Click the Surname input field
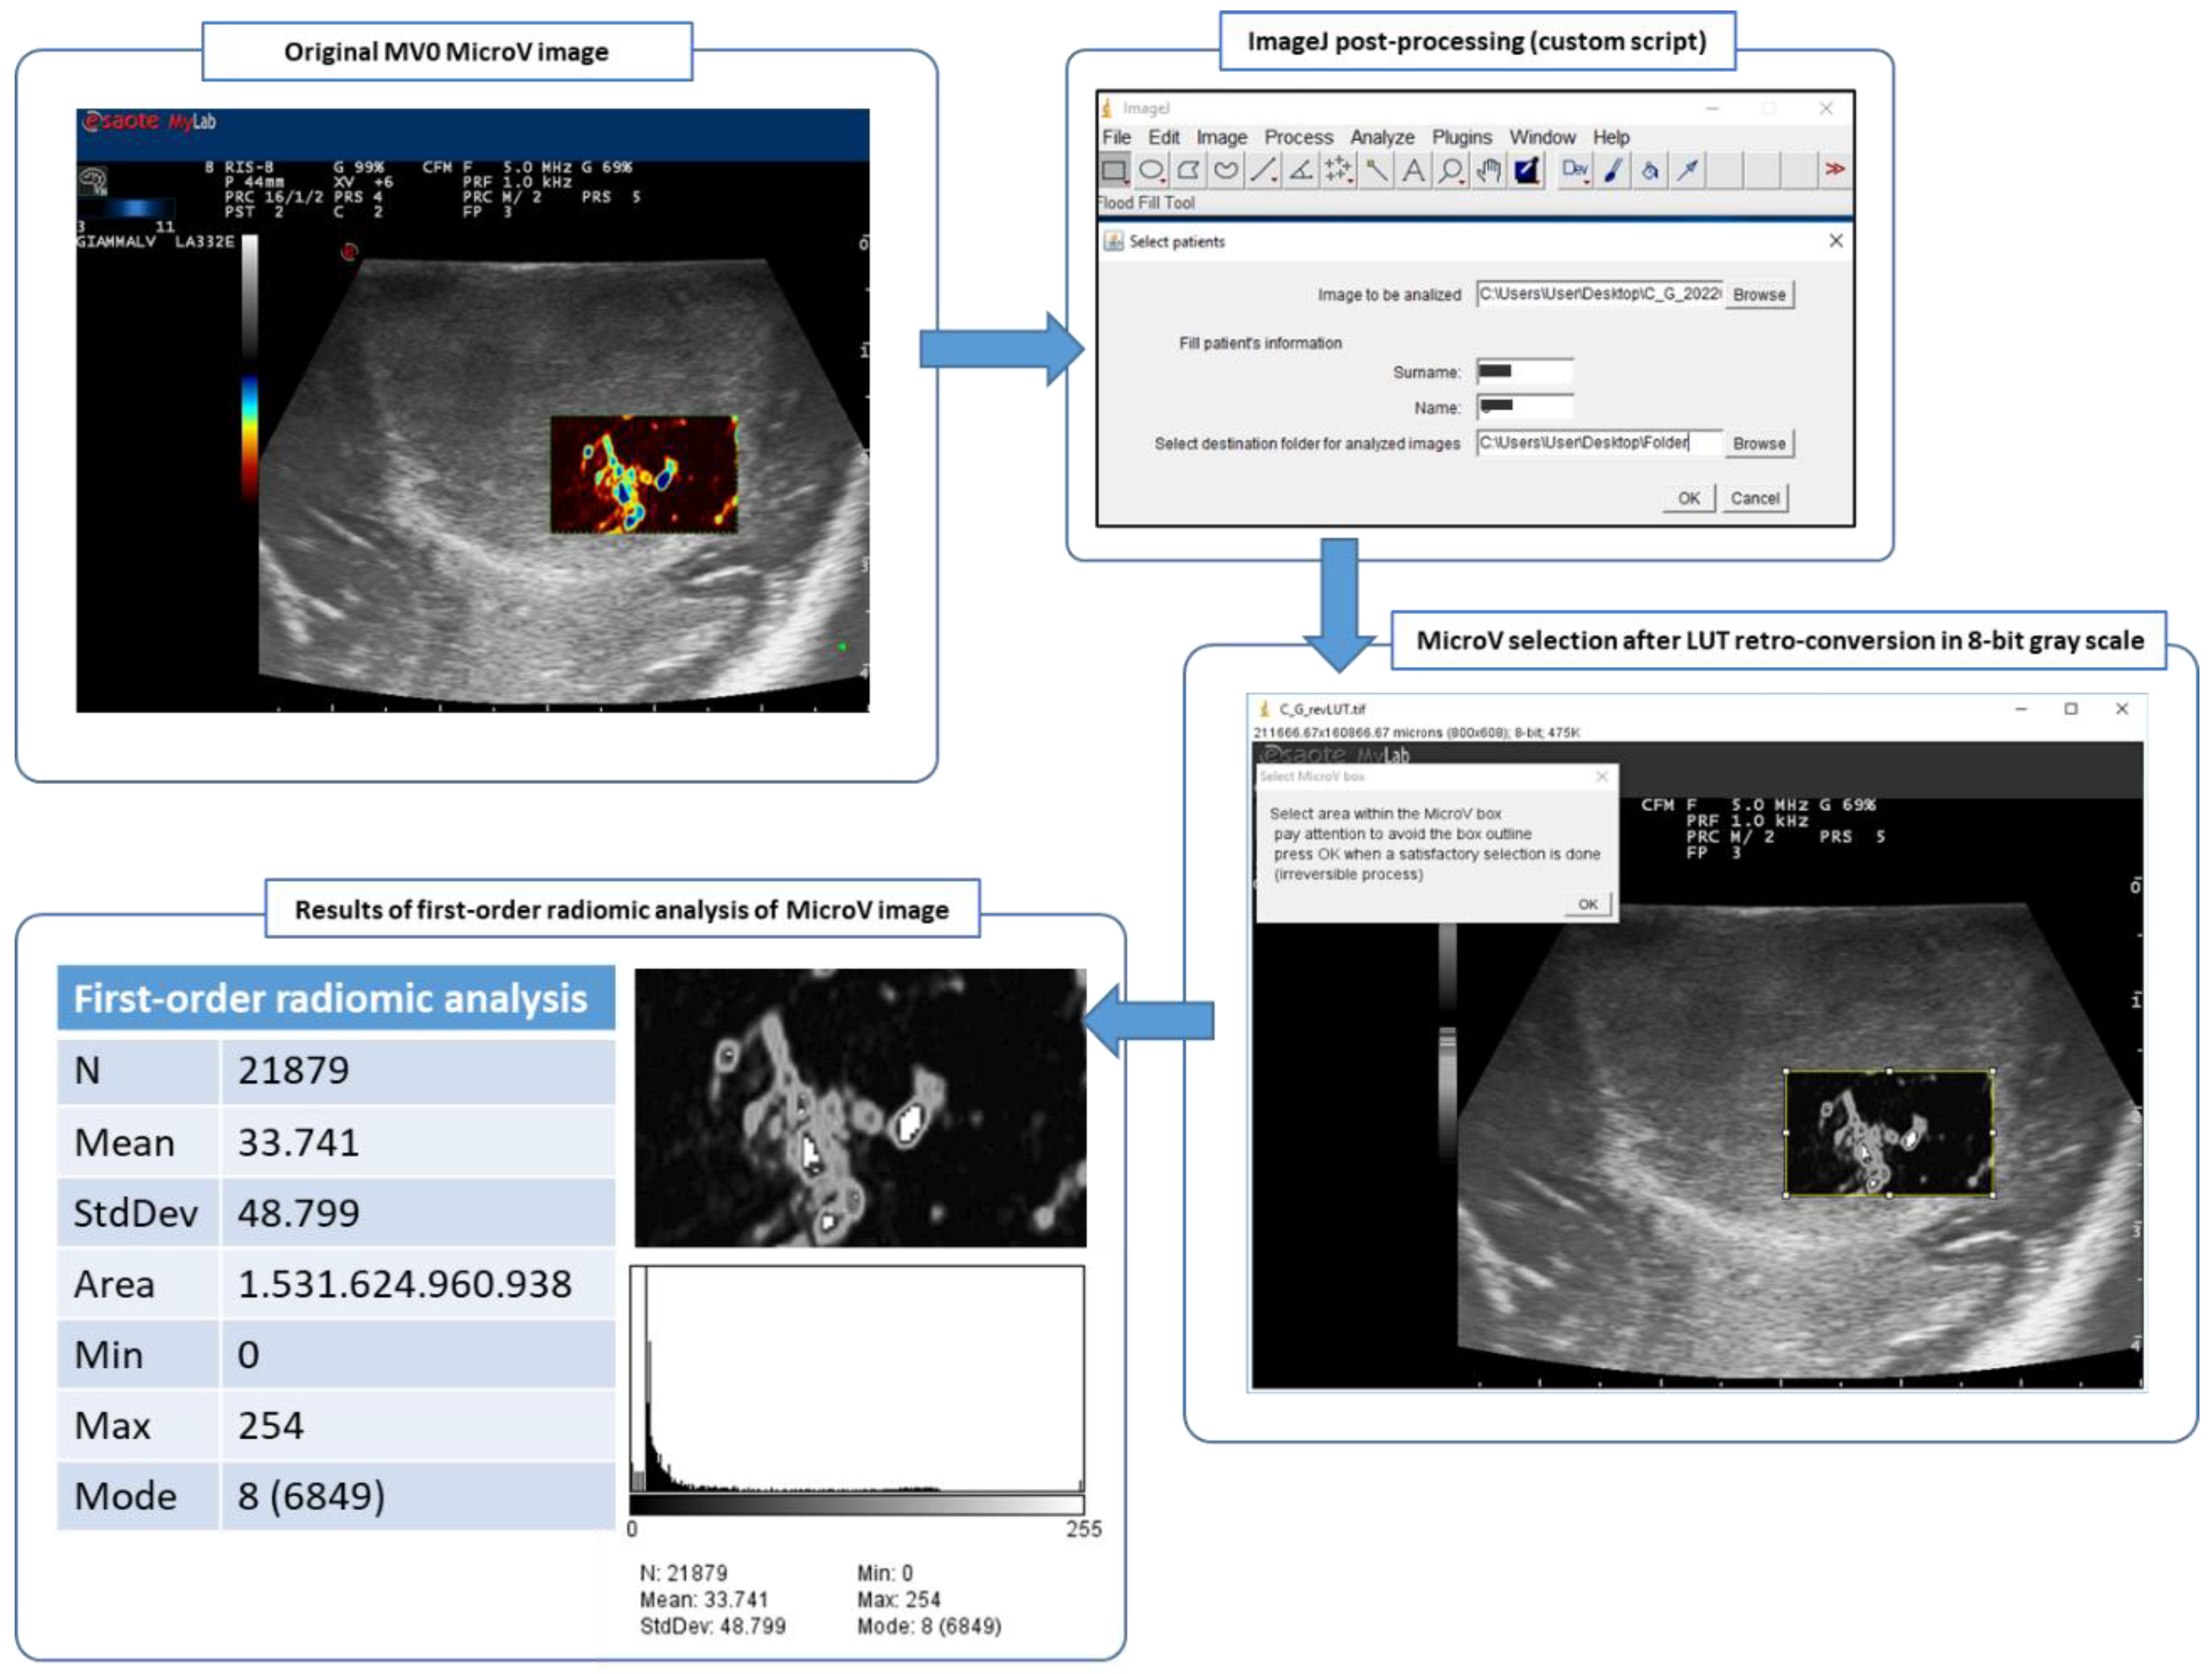 1524,372
